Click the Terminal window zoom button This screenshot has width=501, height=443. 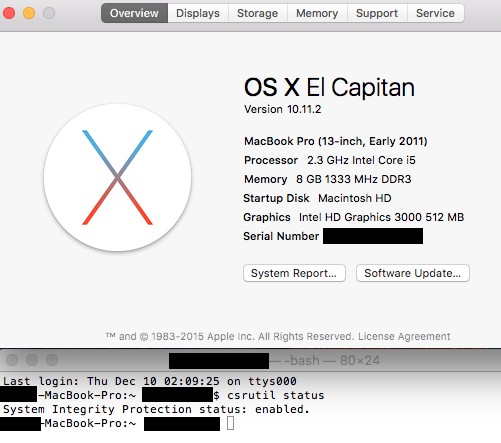coord(52,360)
